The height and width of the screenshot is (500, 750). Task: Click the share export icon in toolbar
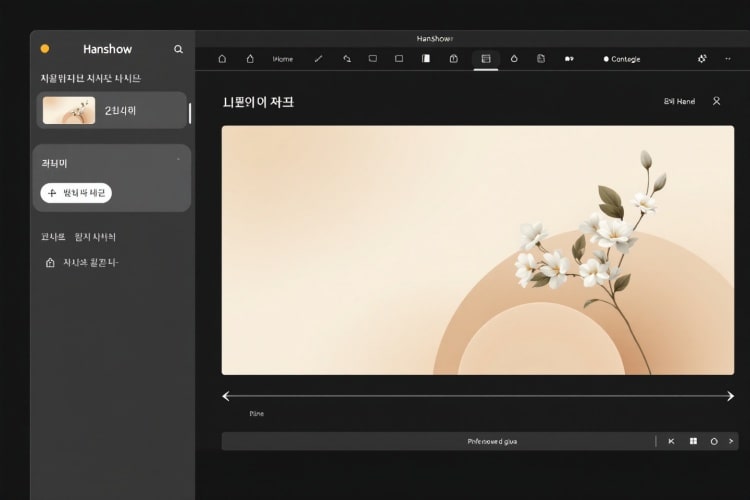pyautogui.click(x=453, y=59)
